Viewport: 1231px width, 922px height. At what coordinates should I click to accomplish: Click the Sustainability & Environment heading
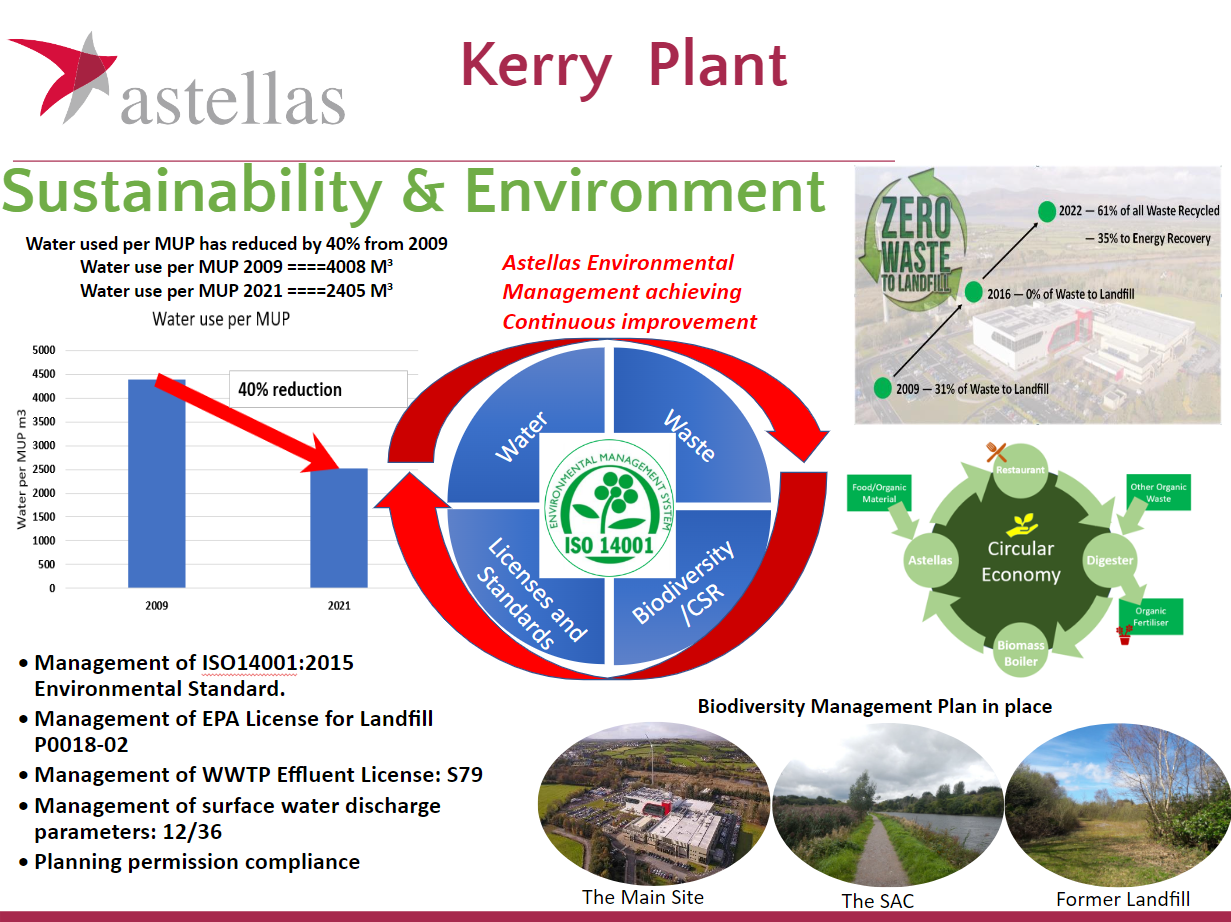[x=414, y=191]
